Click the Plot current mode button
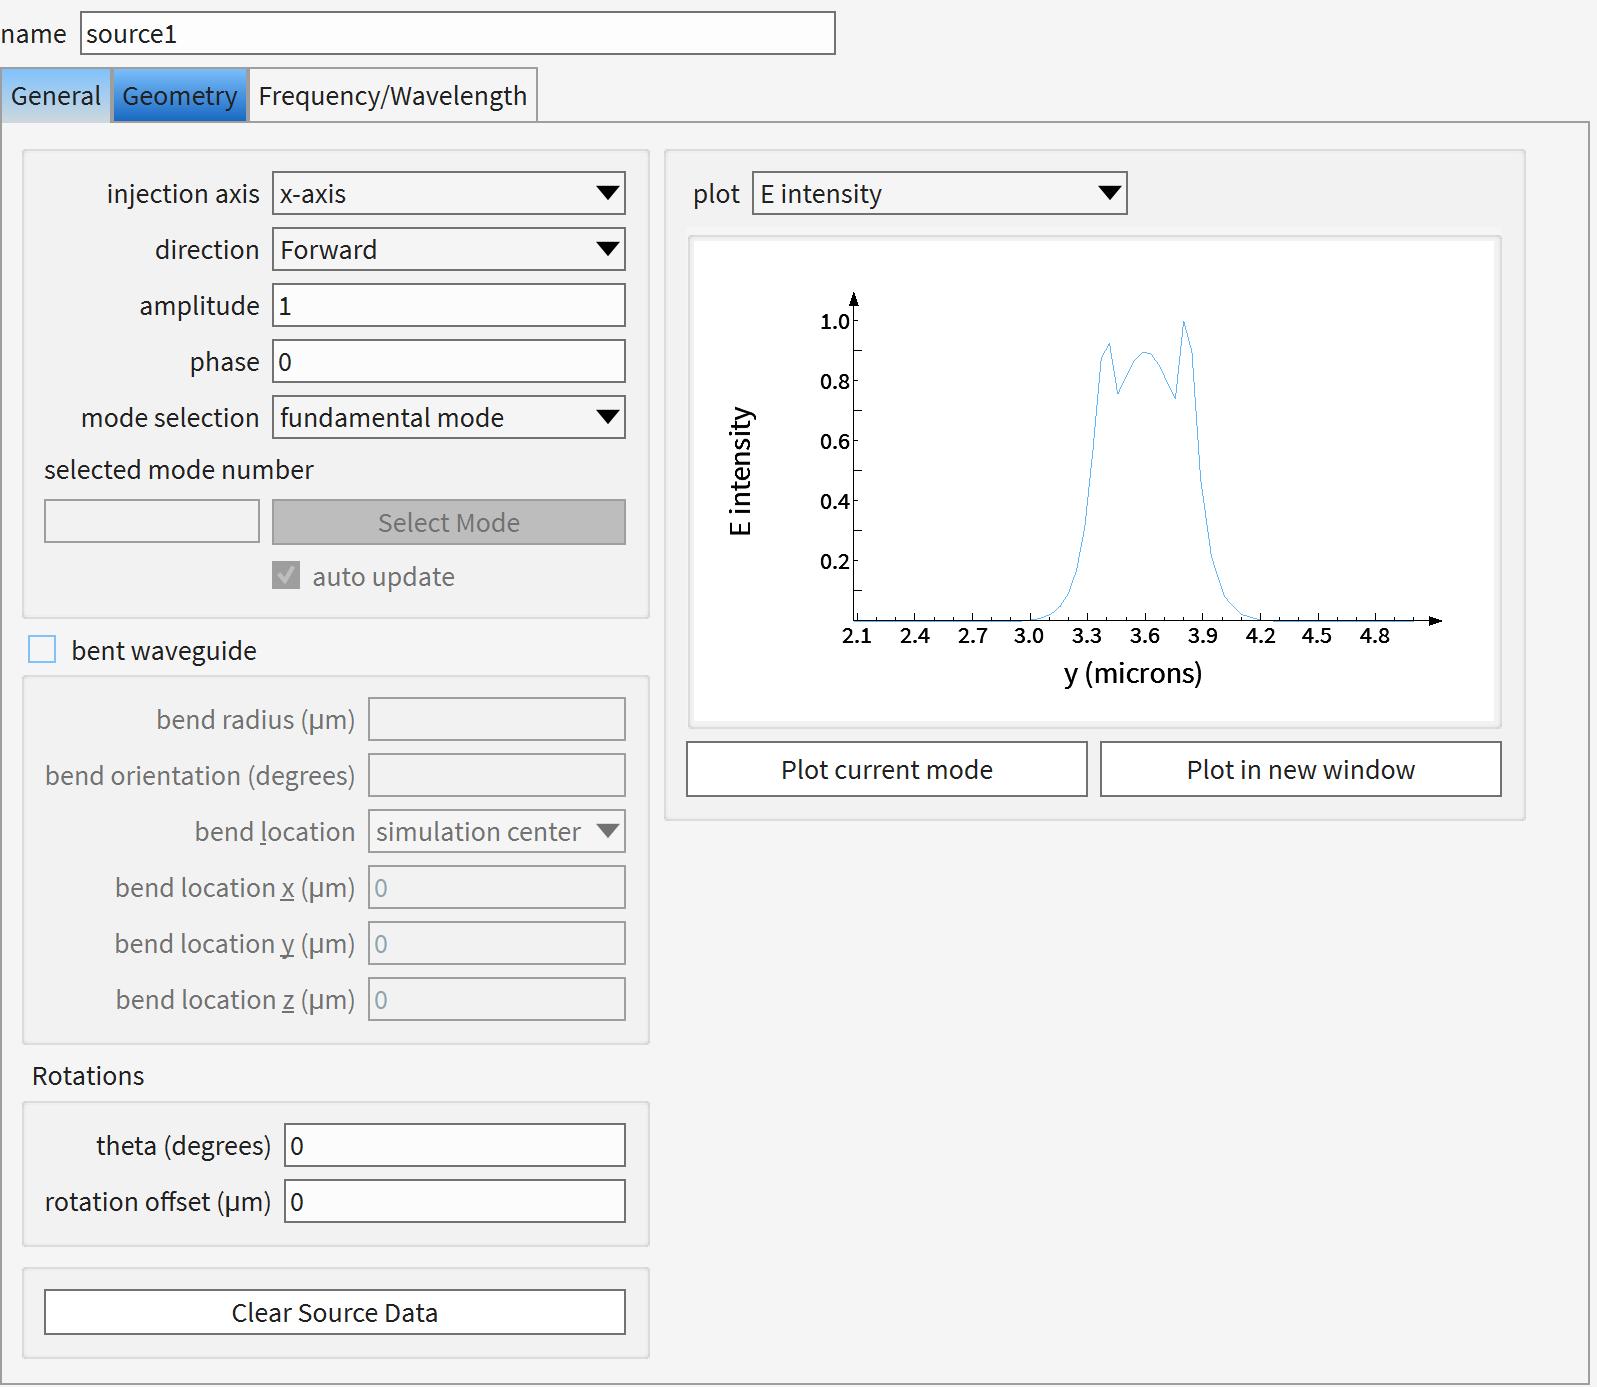 (x=886, y=770)
